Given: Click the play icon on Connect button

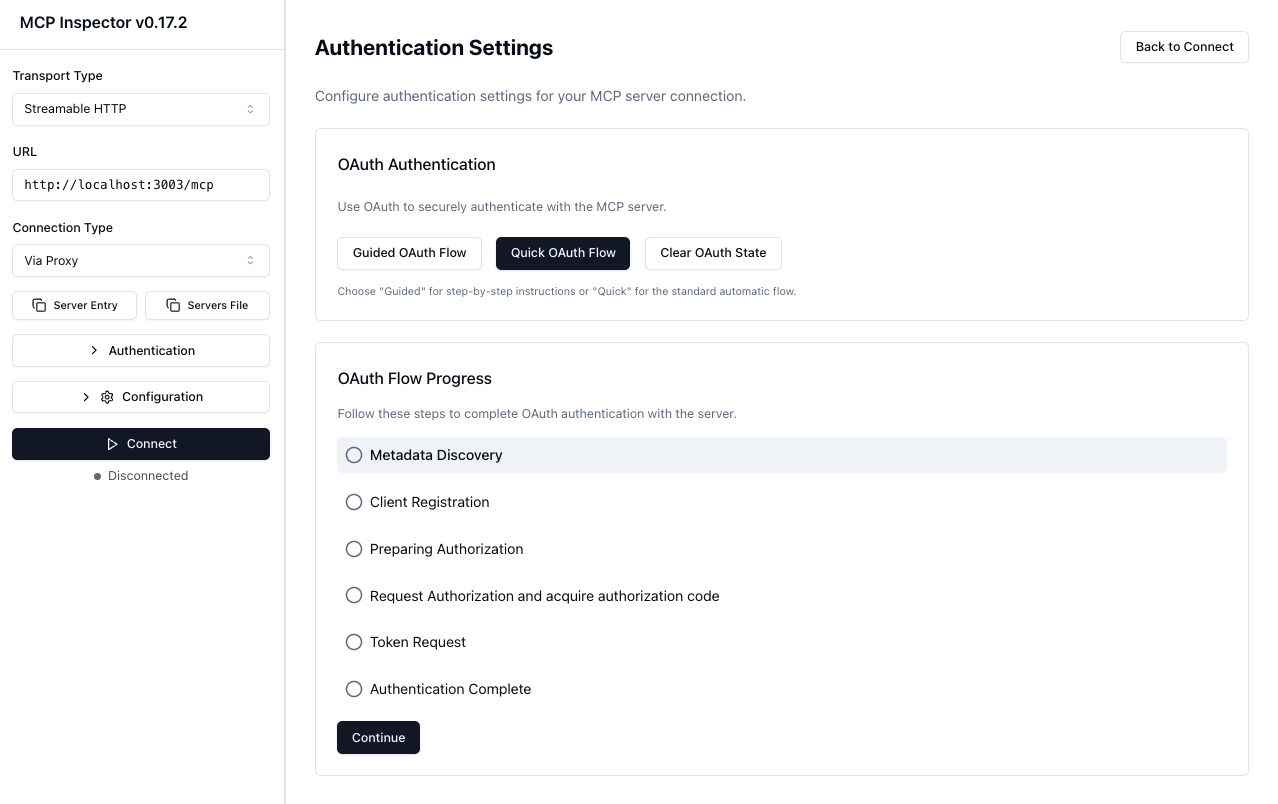Looking at the screenshot, I should click(x=112, y=444).
